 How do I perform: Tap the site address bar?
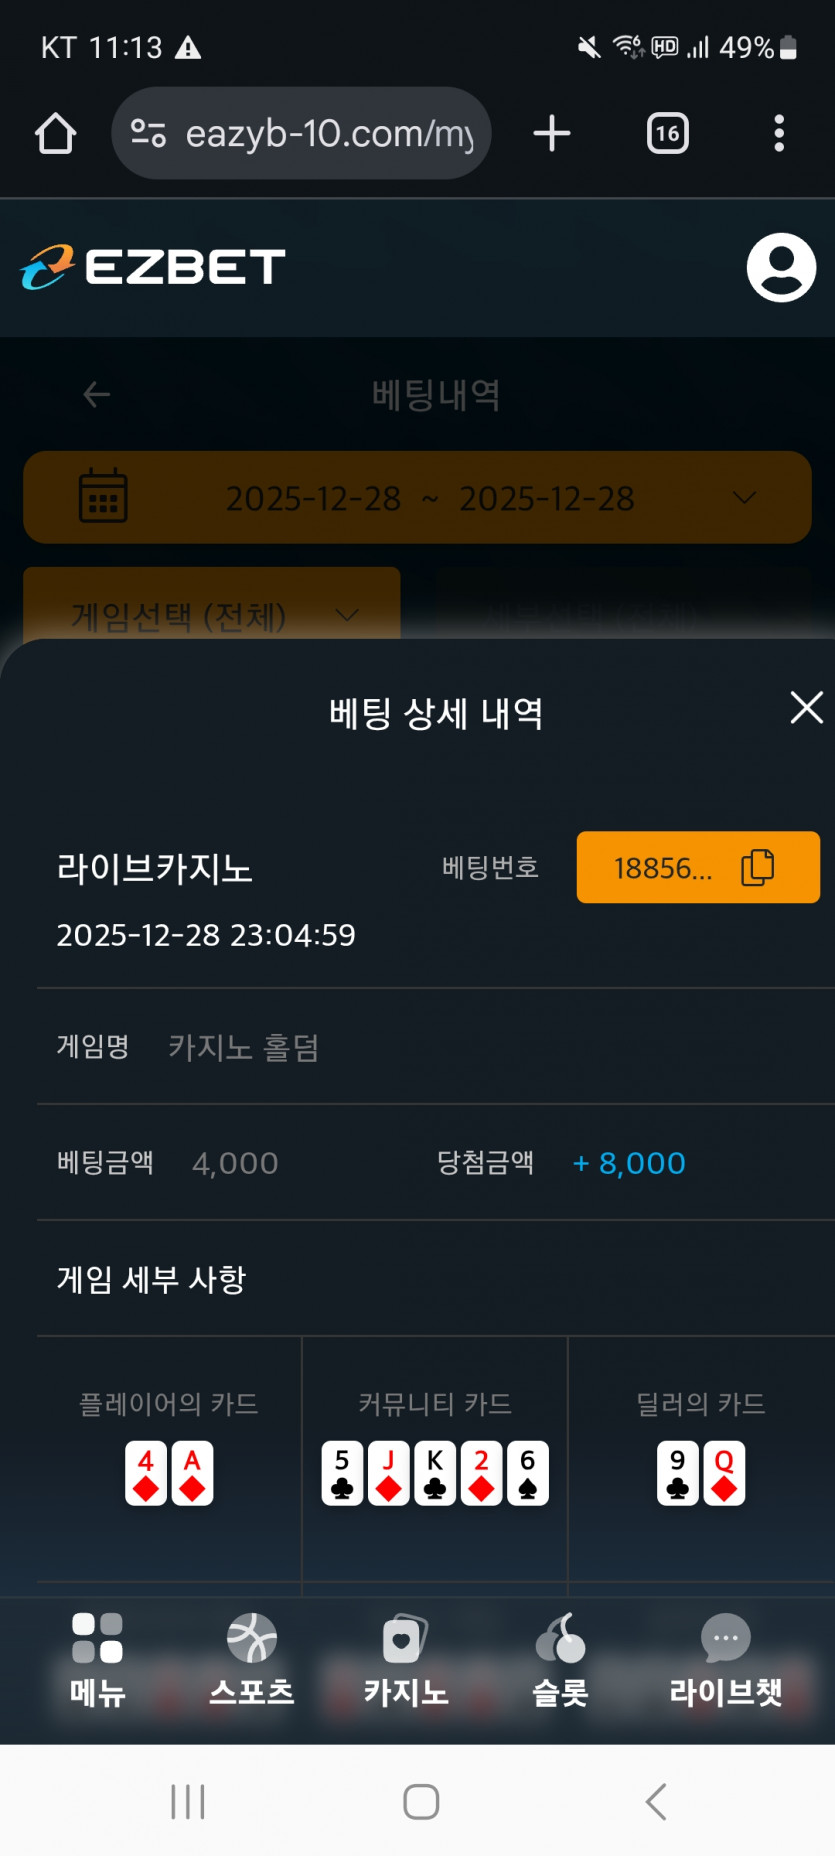tap(329, 133)
